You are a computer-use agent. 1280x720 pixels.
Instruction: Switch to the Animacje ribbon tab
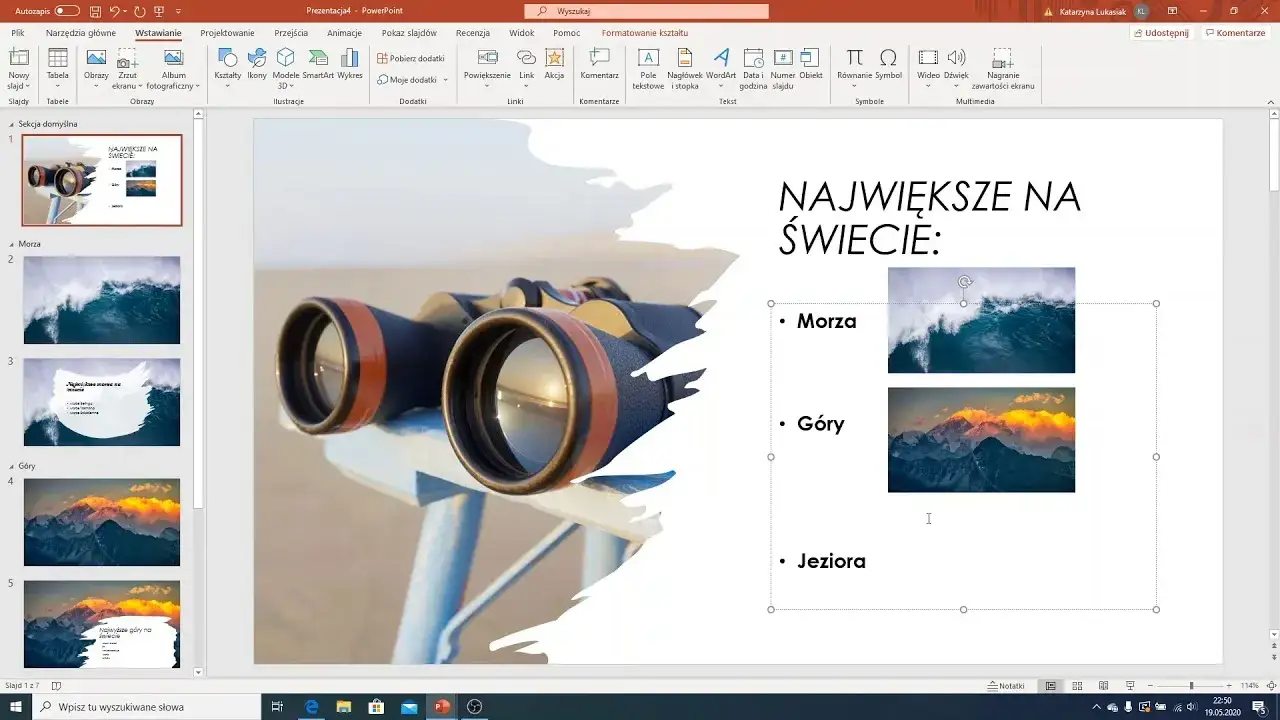pos(344,32)
